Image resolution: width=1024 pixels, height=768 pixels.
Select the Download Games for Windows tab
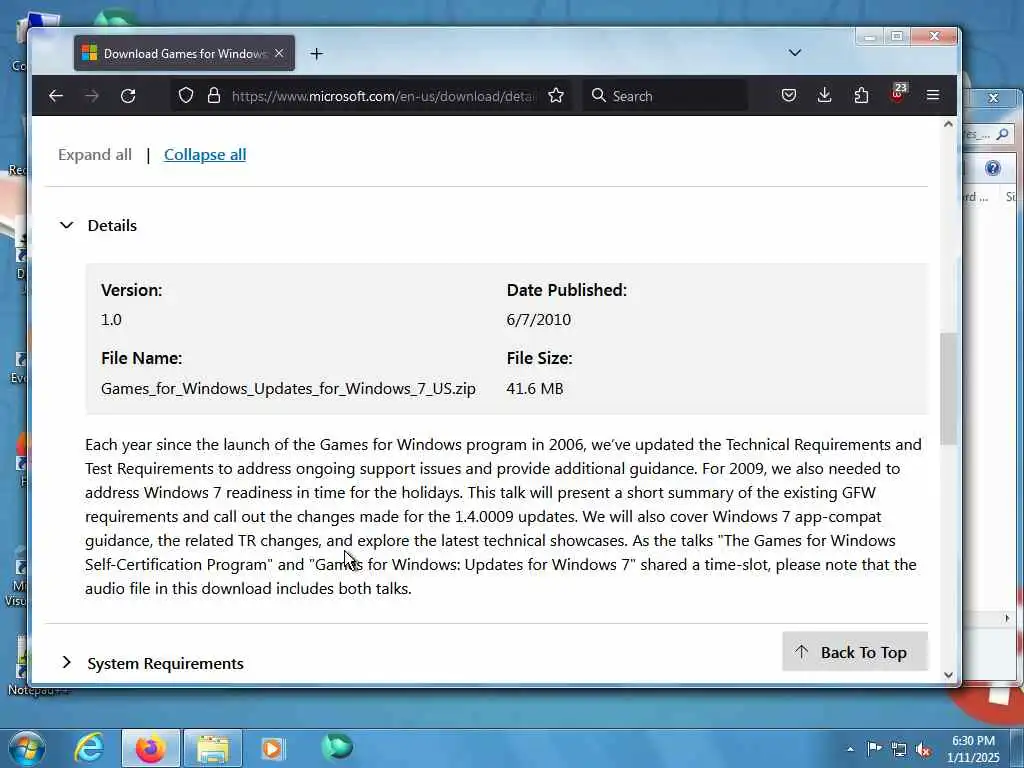tap(184, 54)
